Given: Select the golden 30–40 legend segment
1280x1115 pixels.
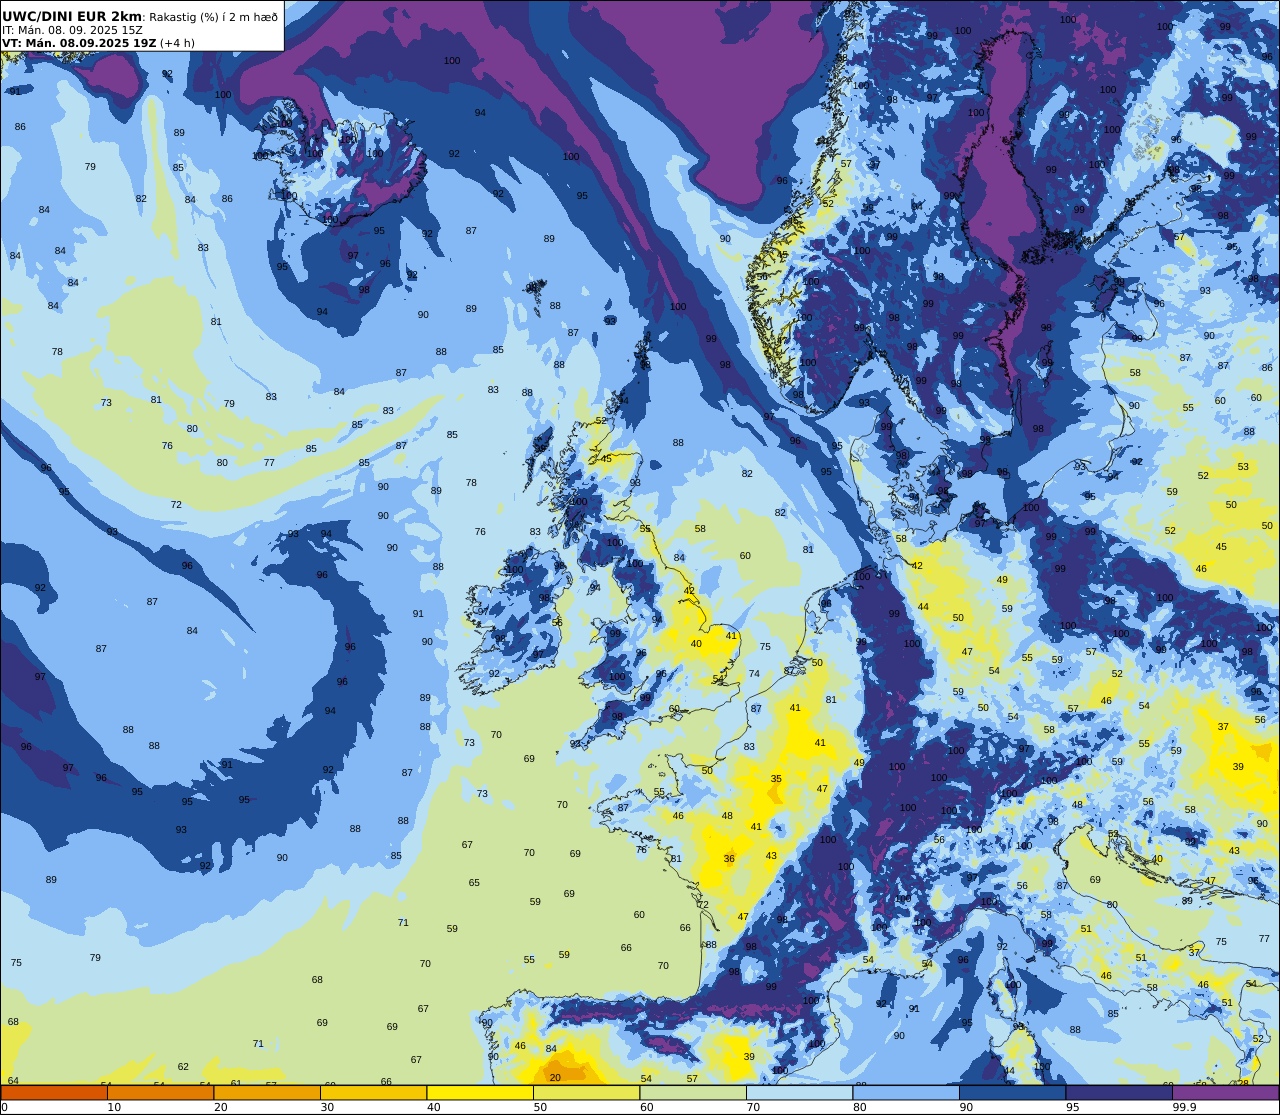Looking at the screenshot, I should (374, 1092).
